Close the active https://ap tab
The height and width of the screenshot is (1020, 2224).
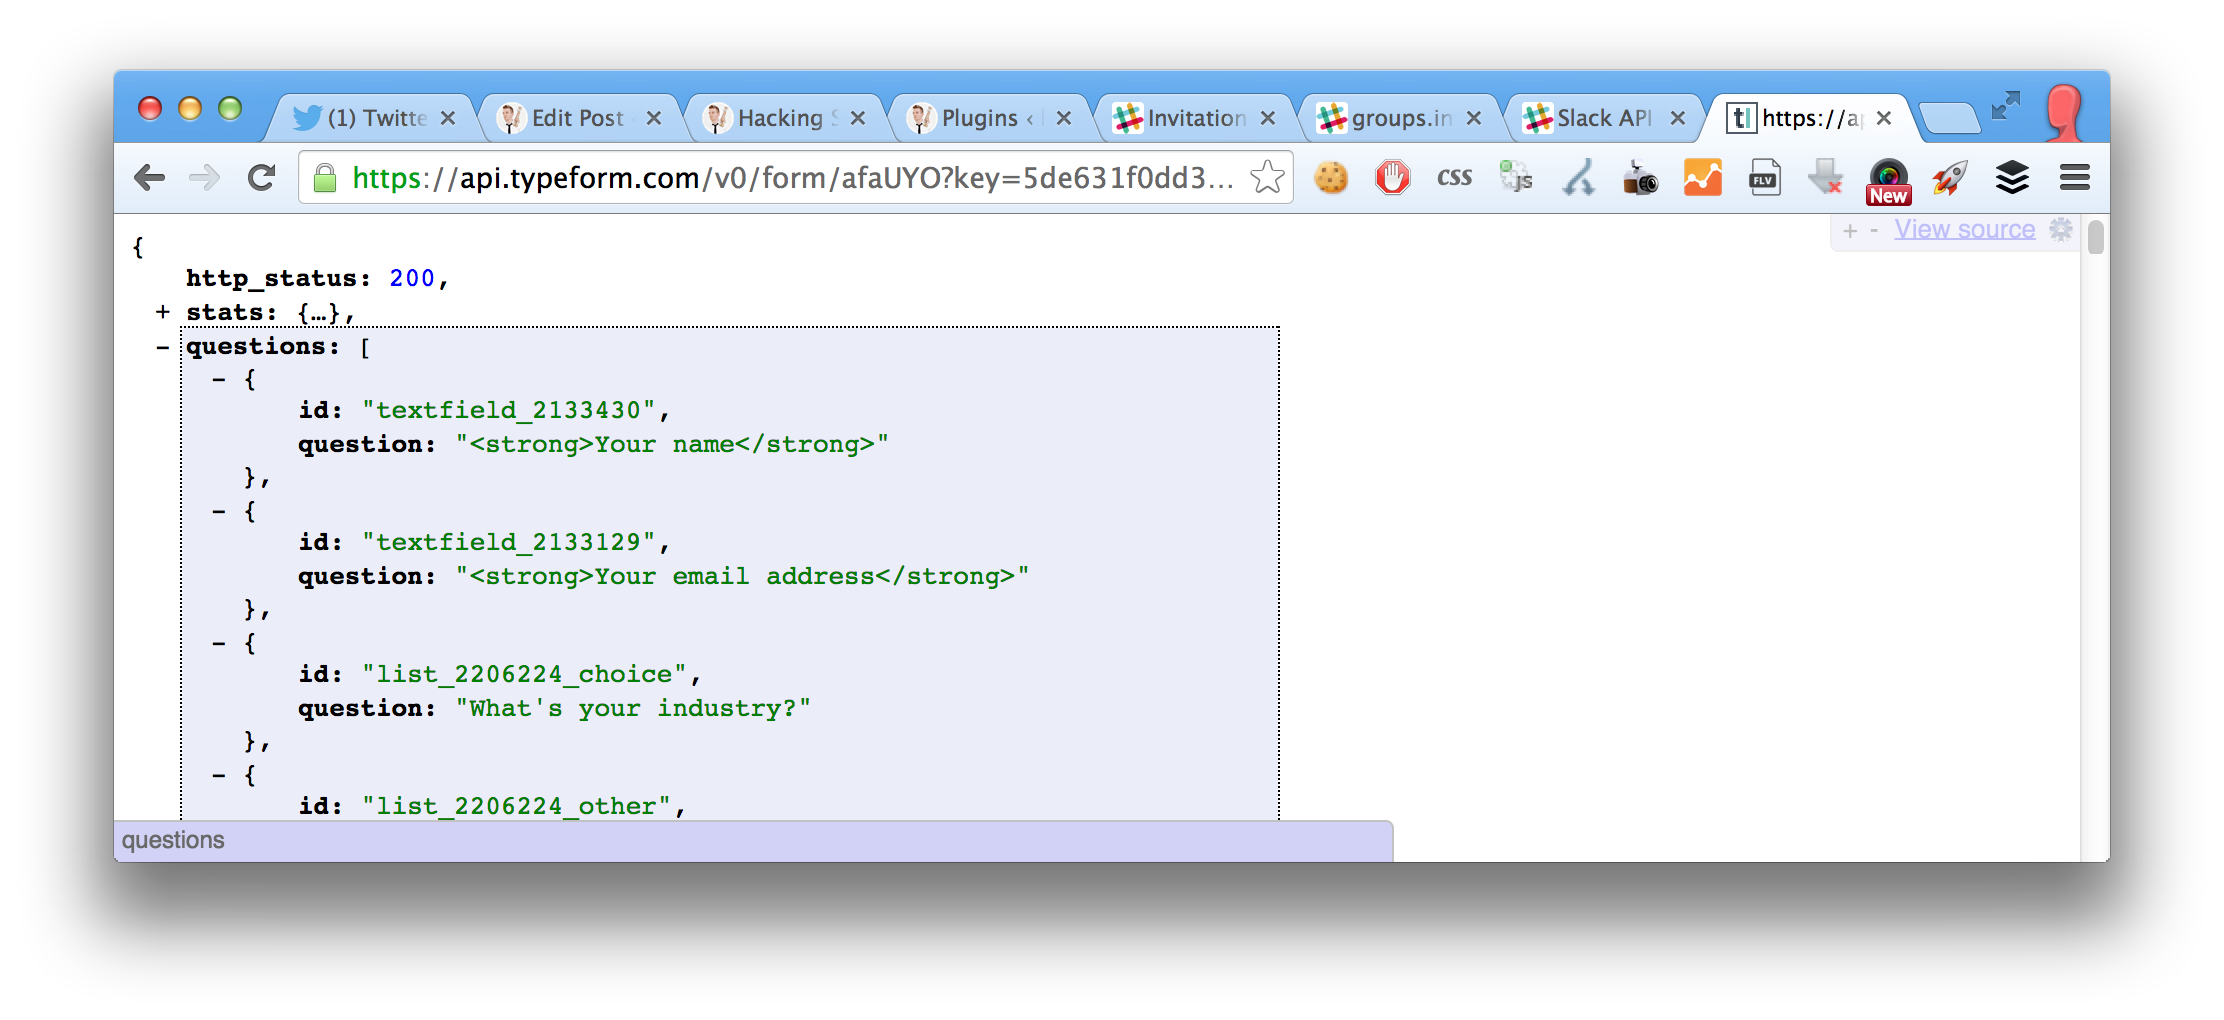click(1883, 118)
